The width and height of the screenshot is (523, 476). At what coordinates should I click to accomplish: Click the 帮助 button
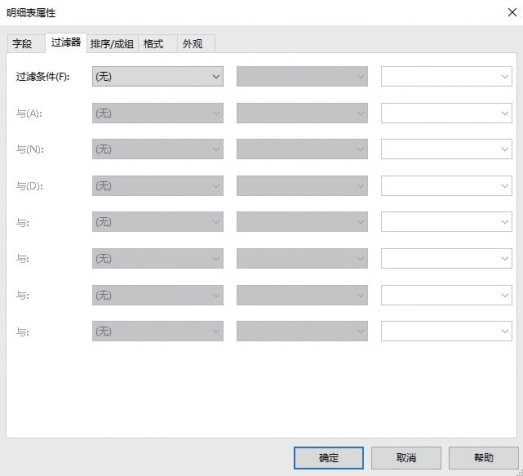(x=483, y=458)
